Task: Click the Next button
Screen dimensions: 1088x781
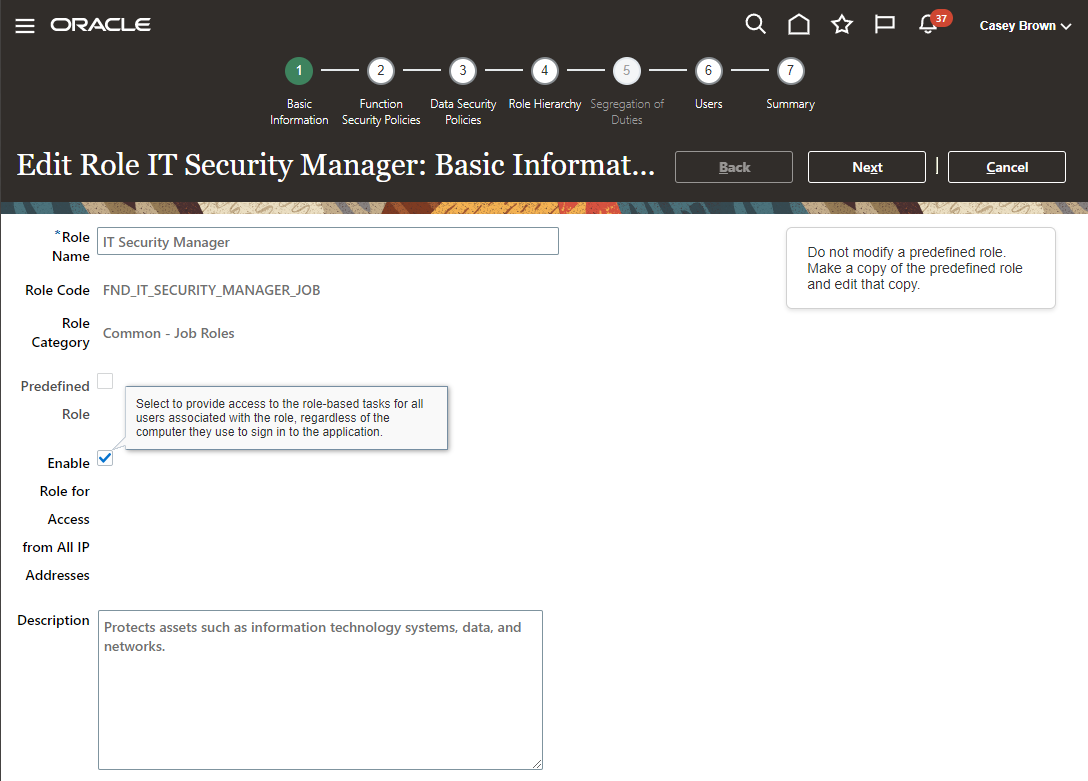Action: [867, 167]
